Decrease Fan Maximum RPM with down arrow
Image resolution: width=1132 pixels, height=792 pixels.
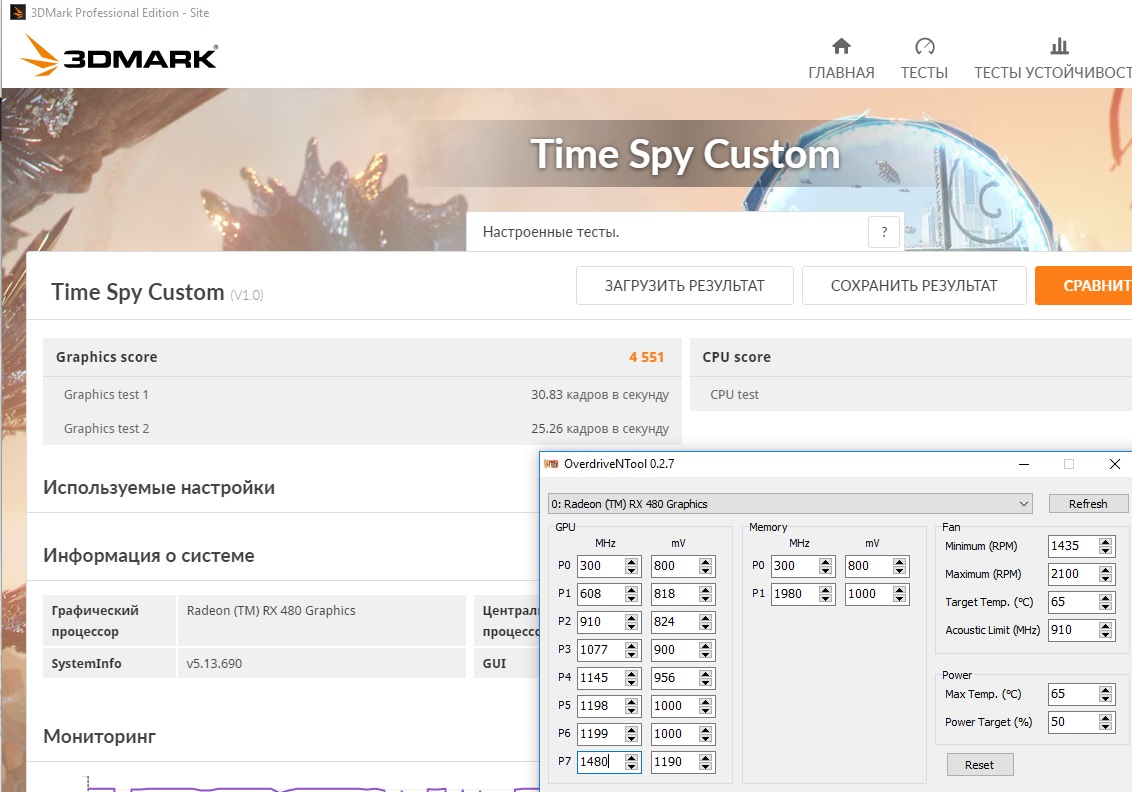1105,579
